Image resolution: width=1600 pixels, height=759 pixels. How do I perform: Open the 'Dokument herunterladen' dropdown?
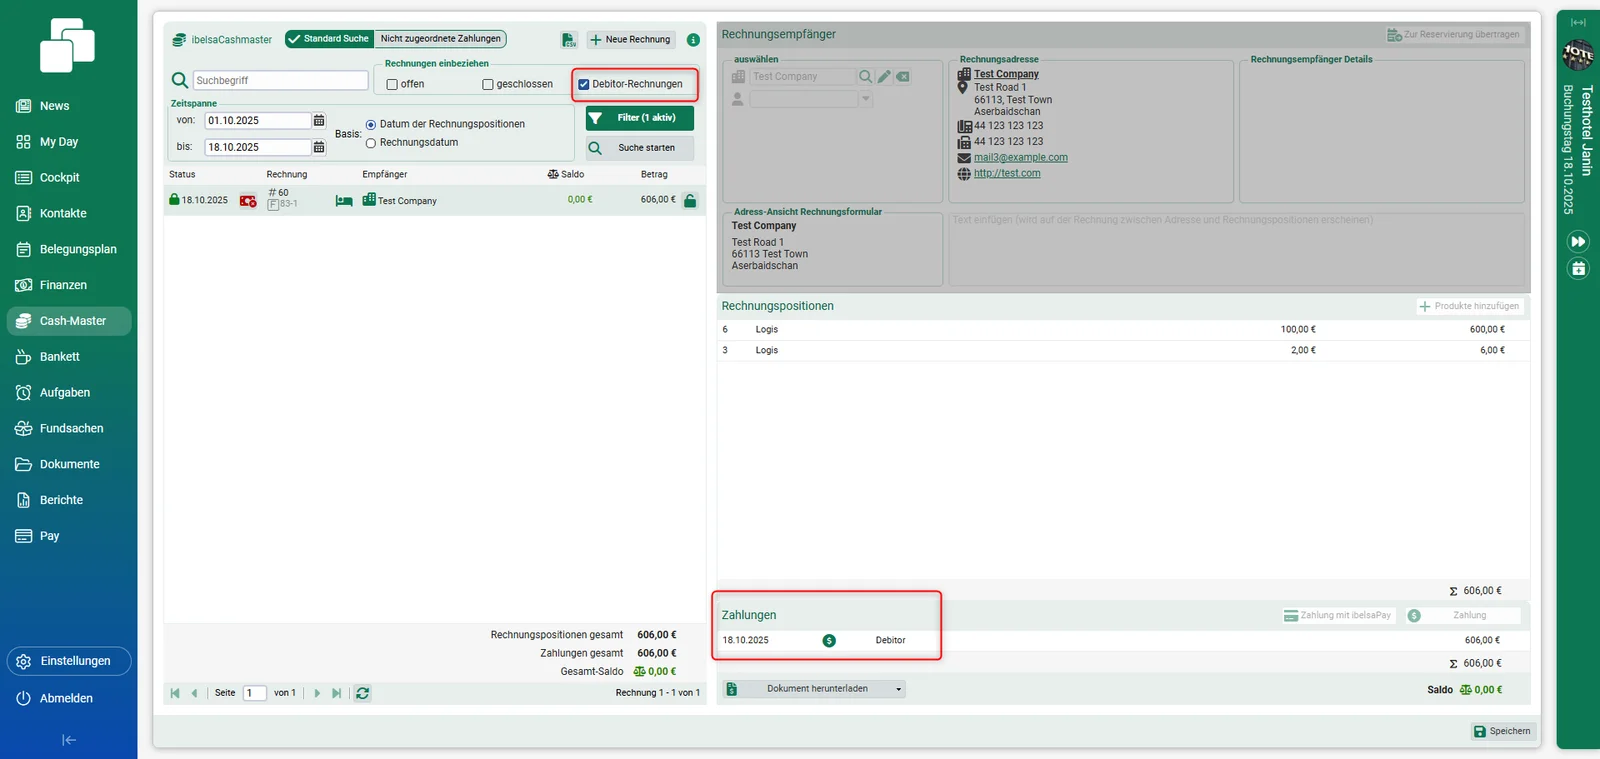tap(816, 689)
